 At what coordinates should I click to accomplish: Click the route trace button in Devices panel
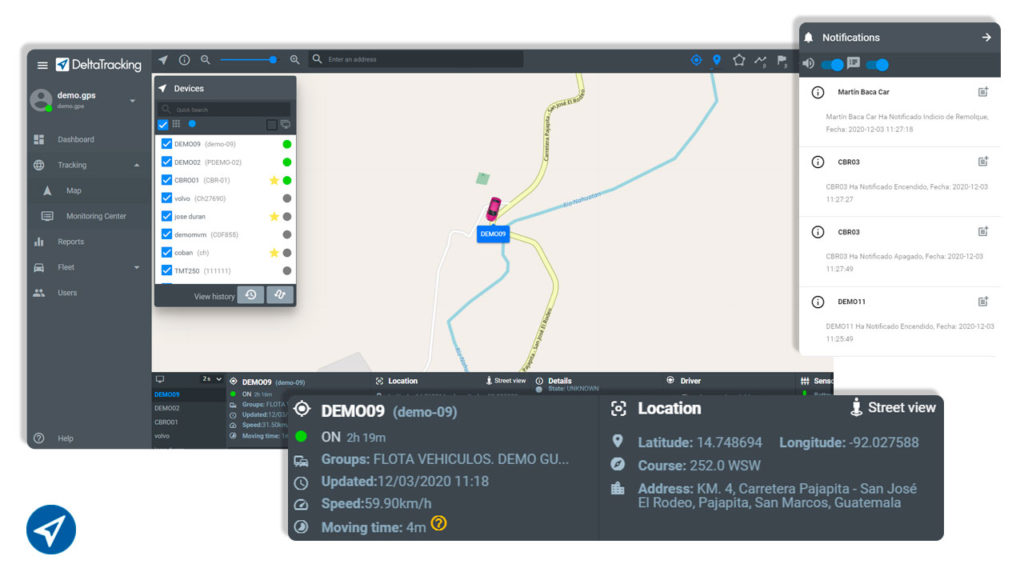point(280,295)
